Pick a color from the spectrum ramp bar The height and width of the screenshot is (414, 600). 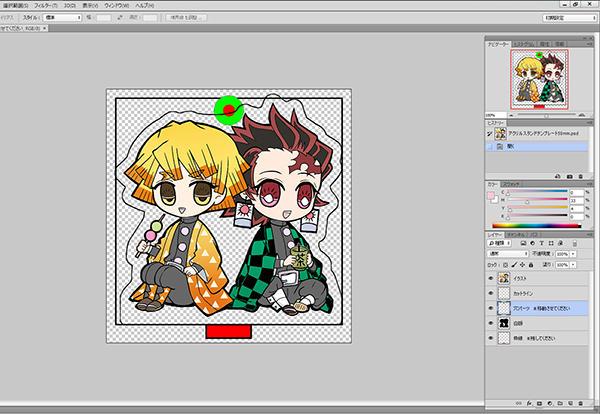(x=536, y=226)
